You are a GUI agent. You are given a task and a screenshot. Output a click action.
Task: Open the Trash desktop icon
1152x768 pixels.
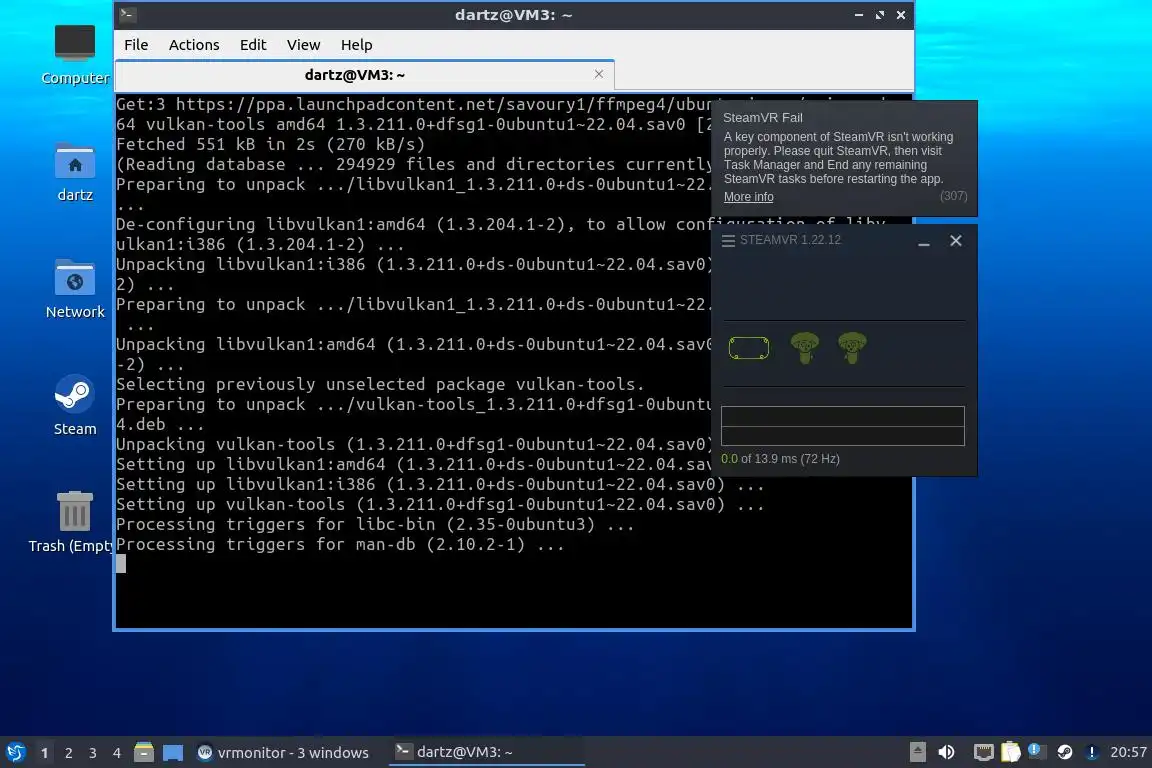point(74,522)
